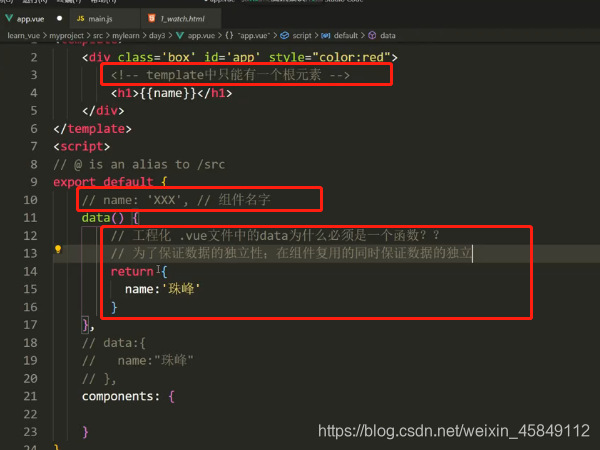The image size is (600, 450).
Task: Open the 1_watch.html editor tab
Action: tap(181, 18)
